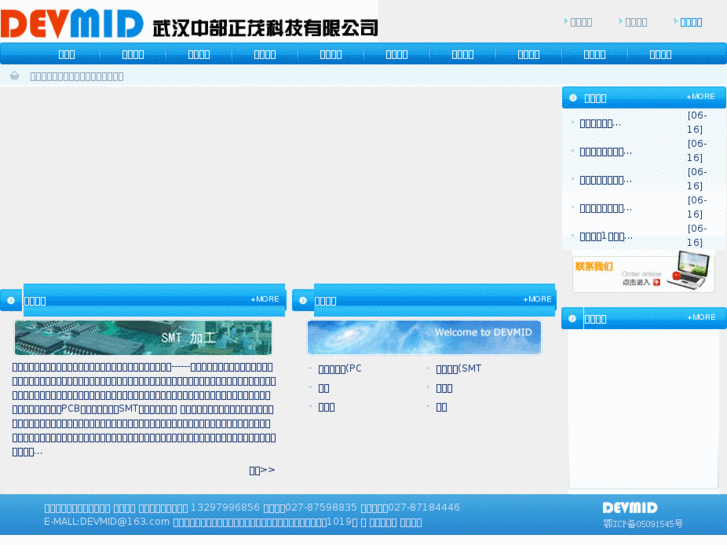
Task: Click the home icon in the breadcrumb bar
Action: [14, 76]
